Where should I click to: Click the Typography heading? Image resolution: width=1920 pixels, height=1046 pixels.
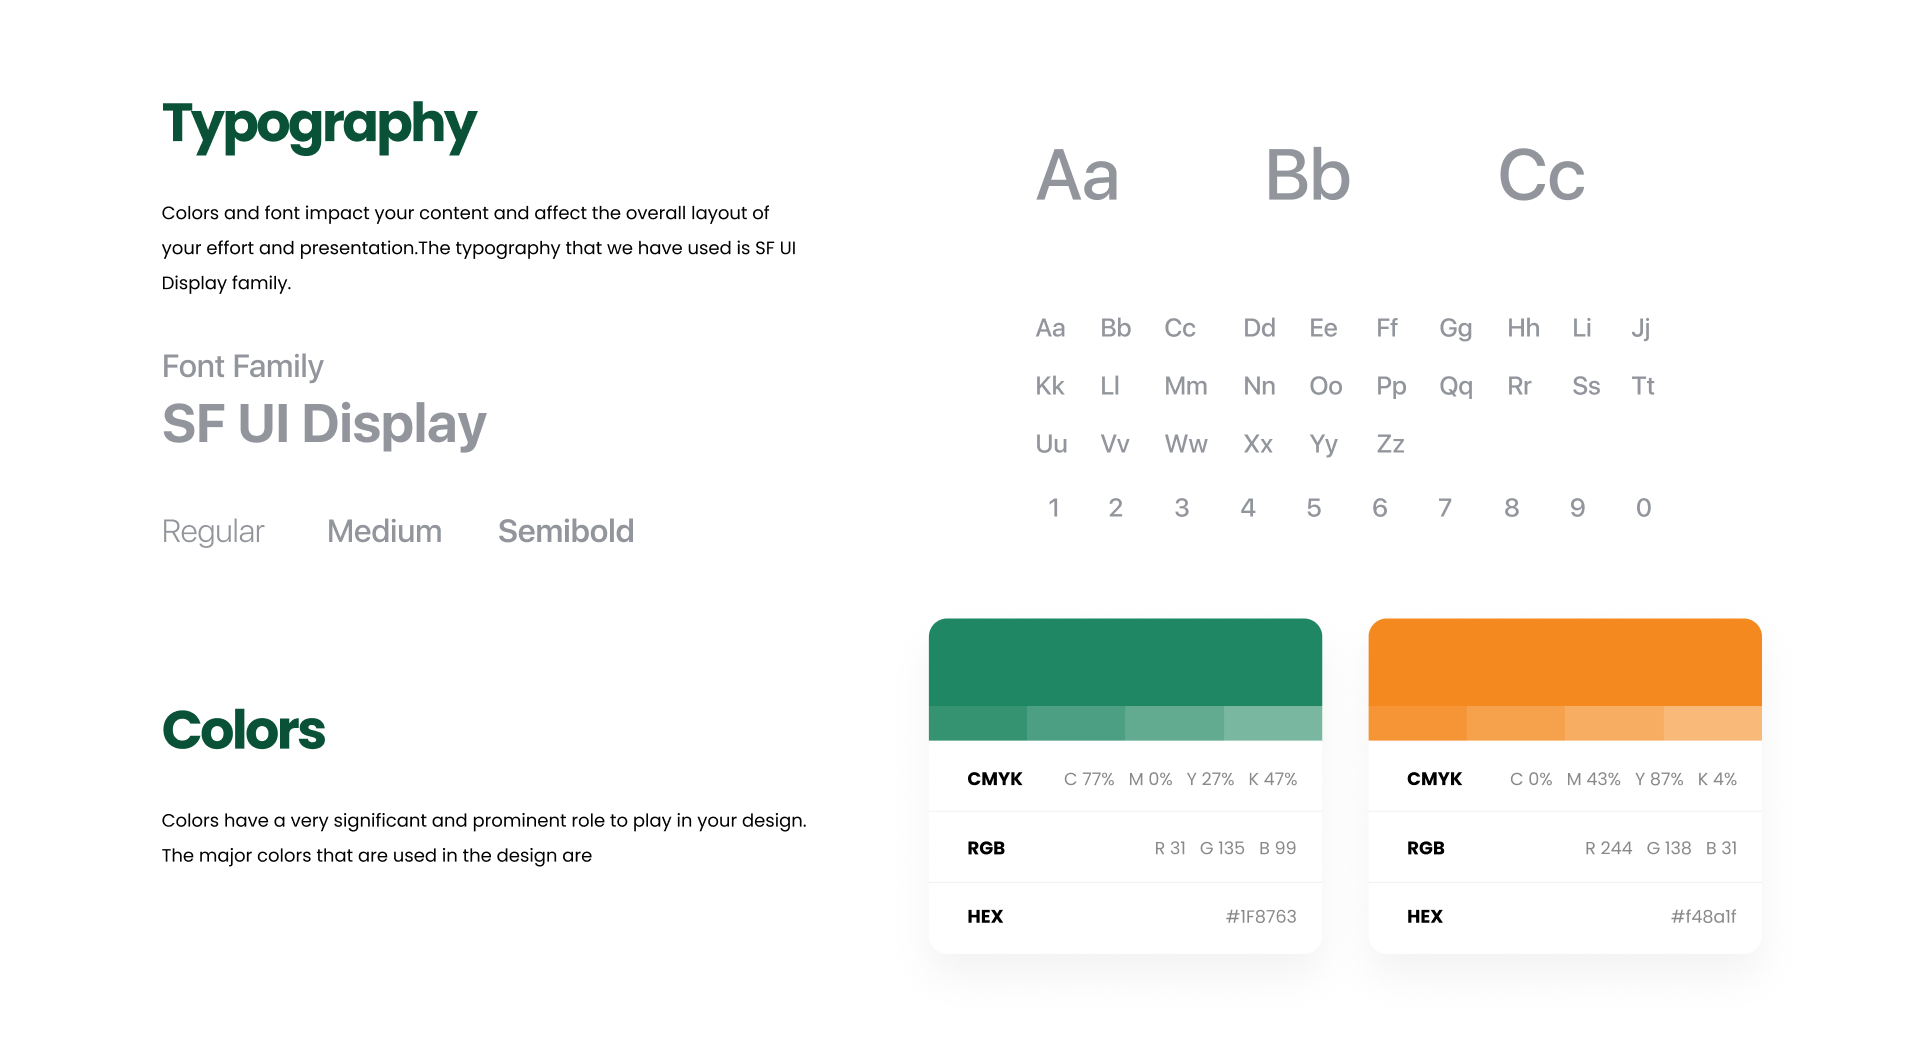pos(320,126)
